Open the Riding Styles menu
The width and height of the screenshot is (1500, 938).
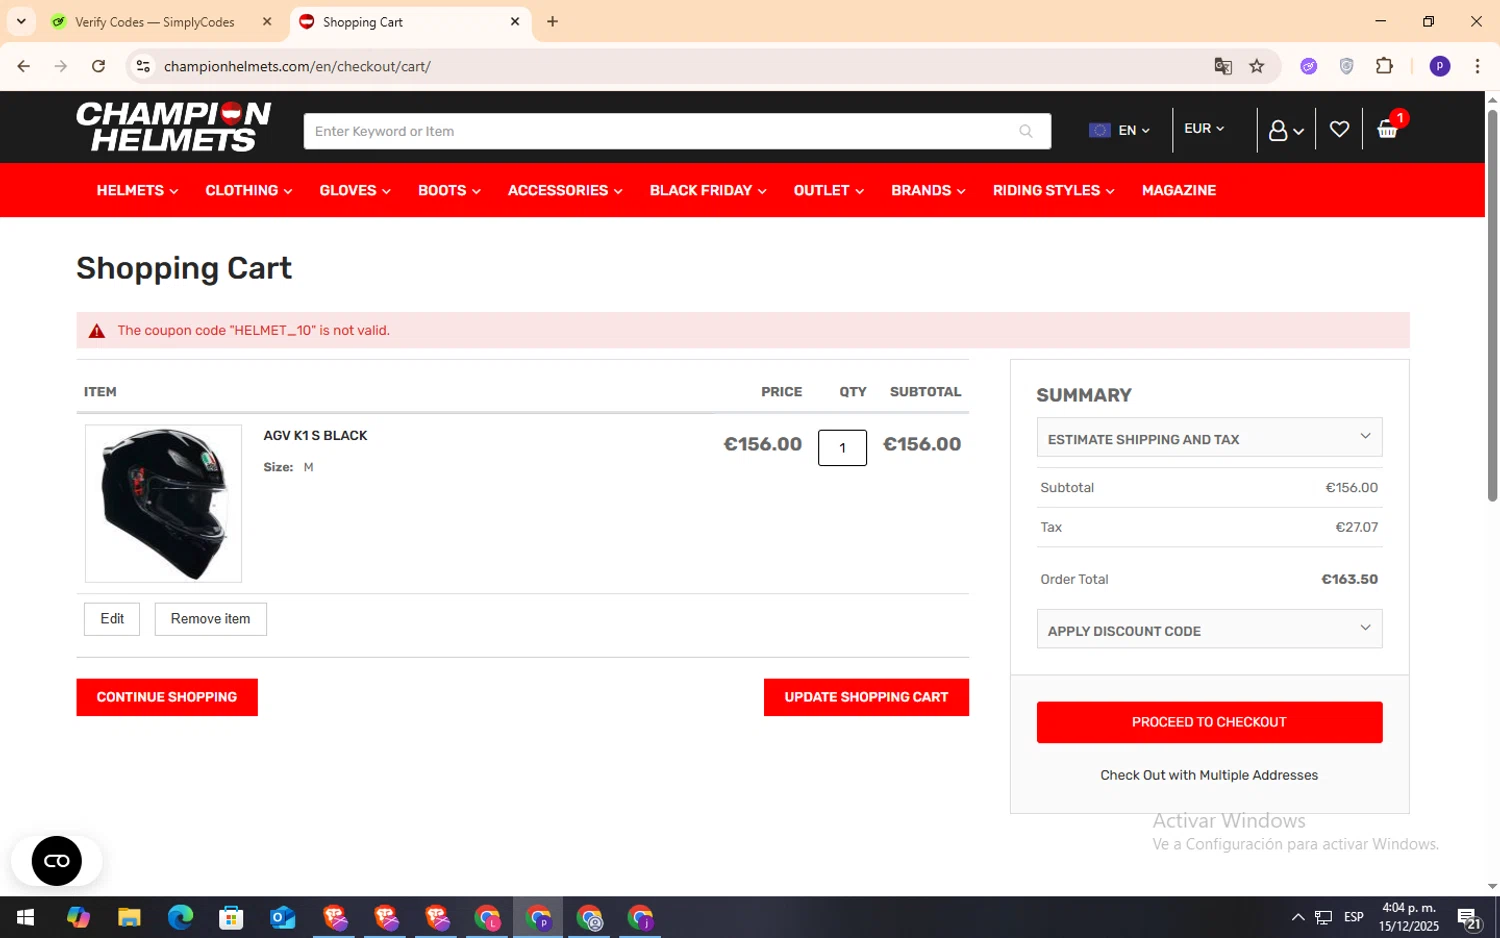[x=1053, y=190]
